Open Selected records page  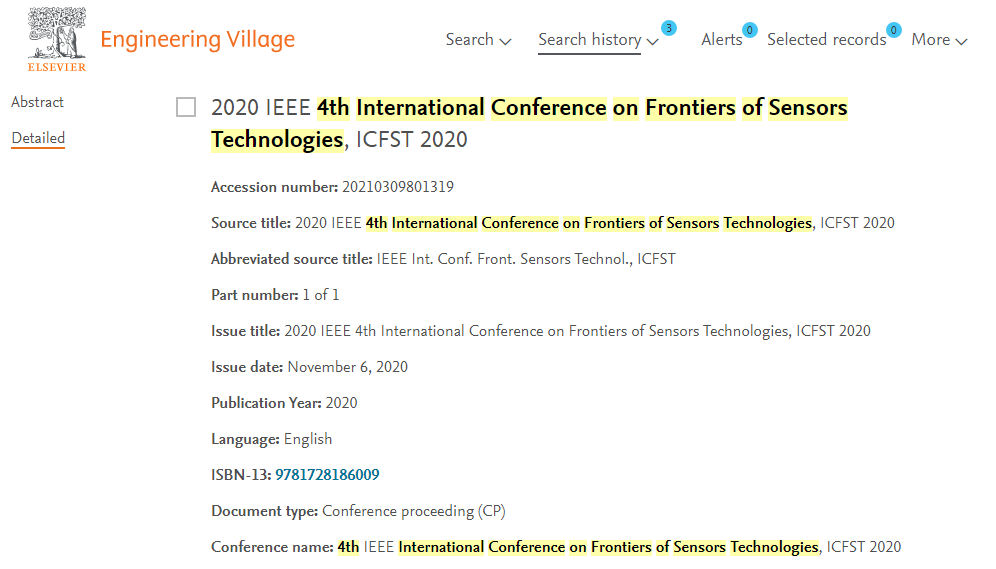pyautogui.click(x=826, y=39)
